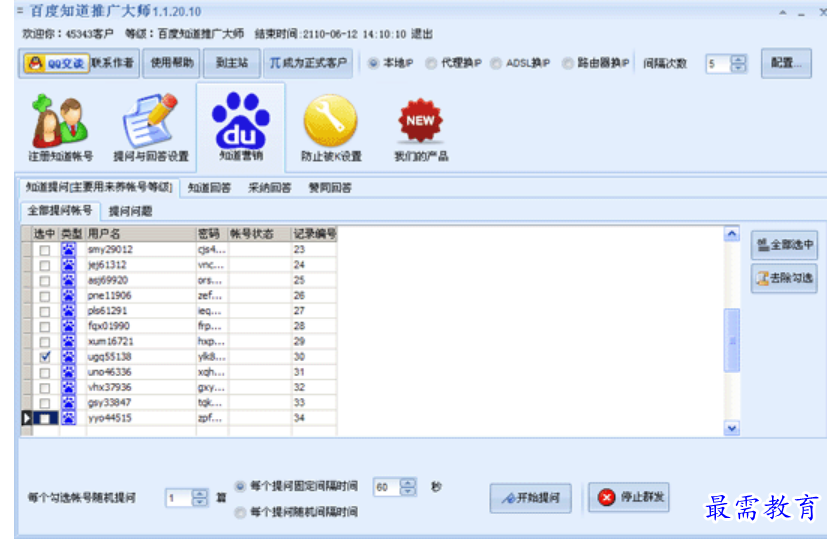This screenshot has width=827, height=539.
Task: Open the 配置... button
Action: point(786,63)
